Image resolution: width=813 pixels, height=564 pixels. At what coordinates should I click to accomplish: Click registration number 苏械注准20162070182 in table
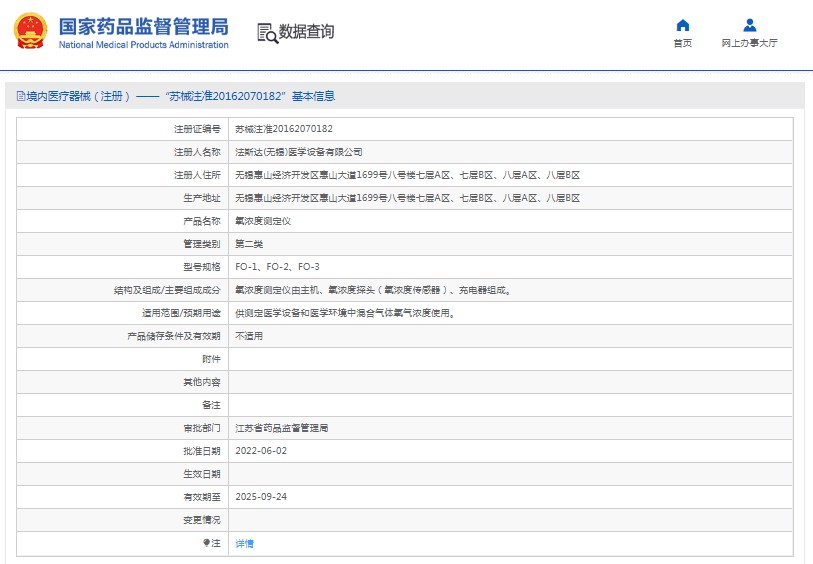pos(283,129)
